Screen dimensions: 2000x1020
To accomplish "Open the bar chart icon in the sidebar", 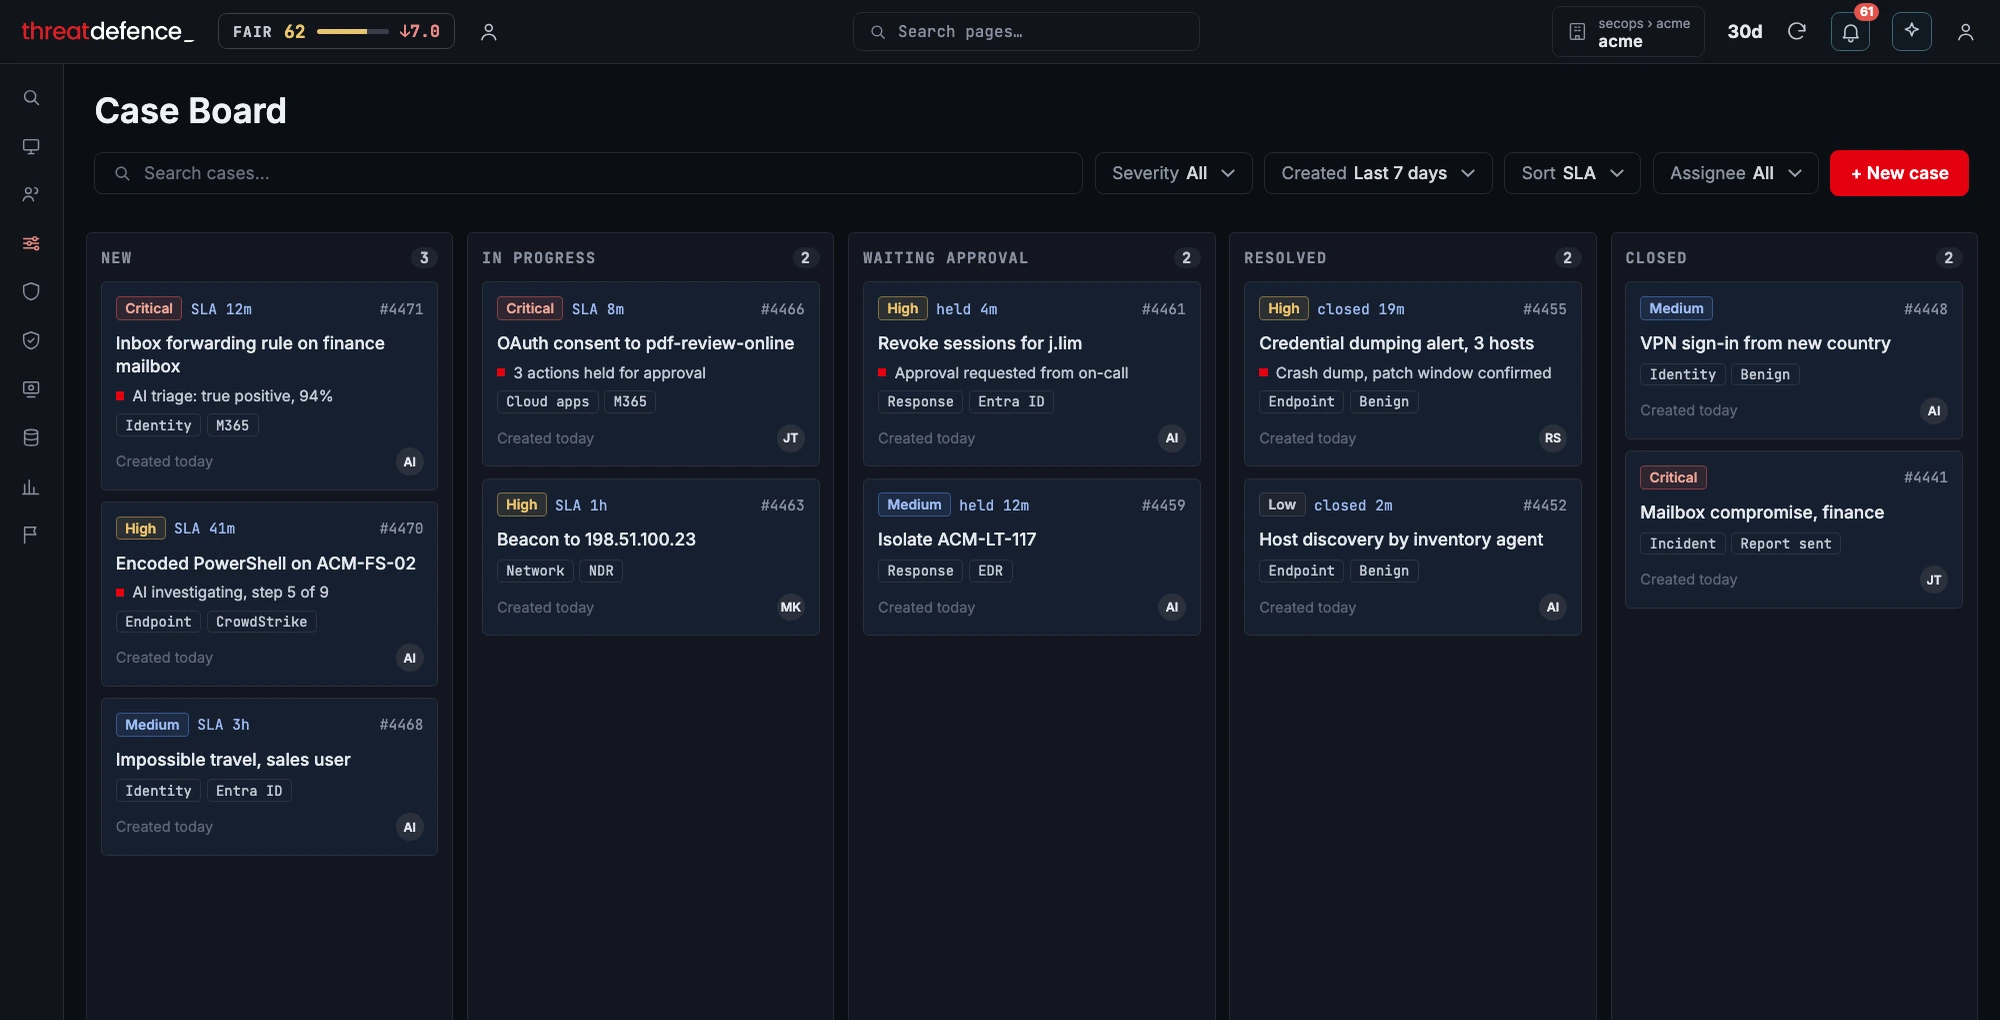I will tap(31, 487).
